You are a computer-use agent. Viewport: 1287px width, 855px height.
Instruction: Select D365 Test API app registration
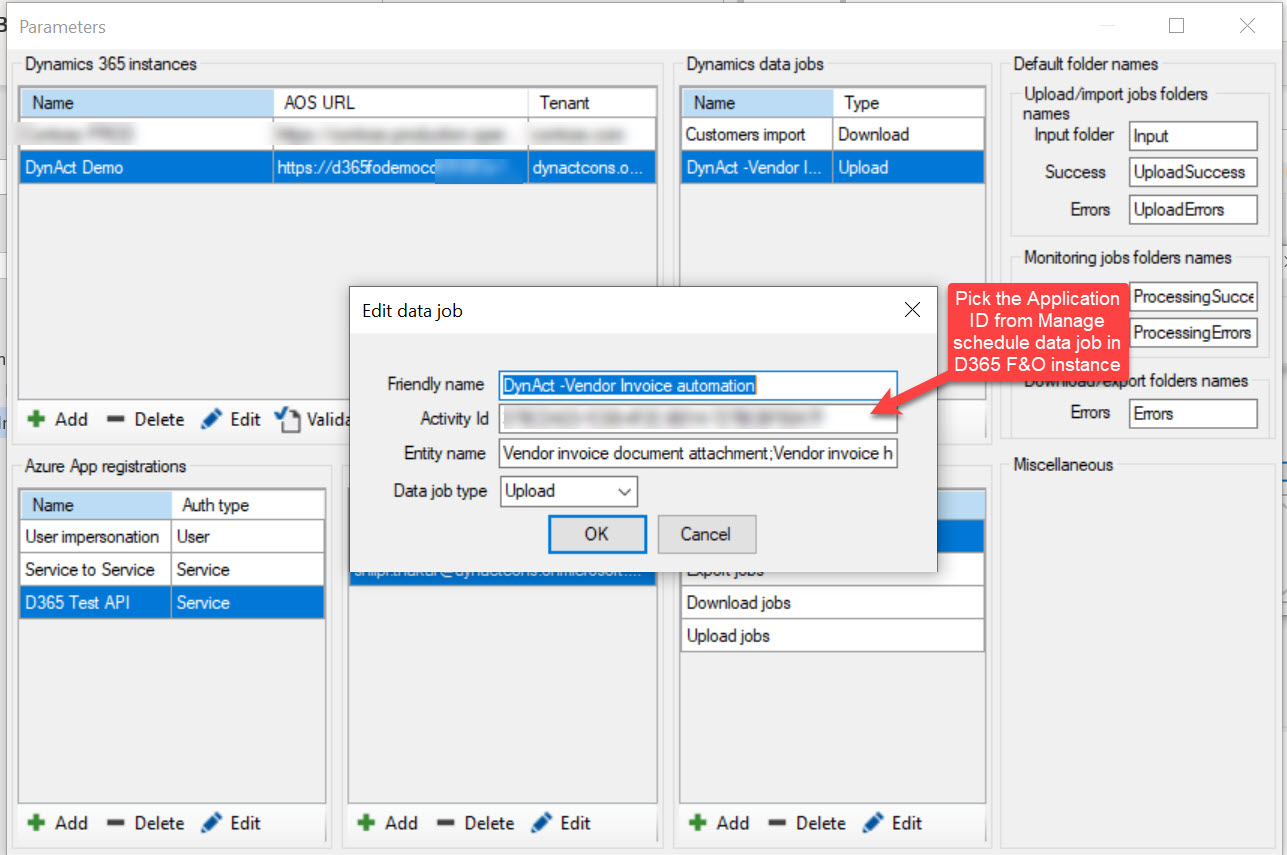pyautogui.click(x=172, y=603)
